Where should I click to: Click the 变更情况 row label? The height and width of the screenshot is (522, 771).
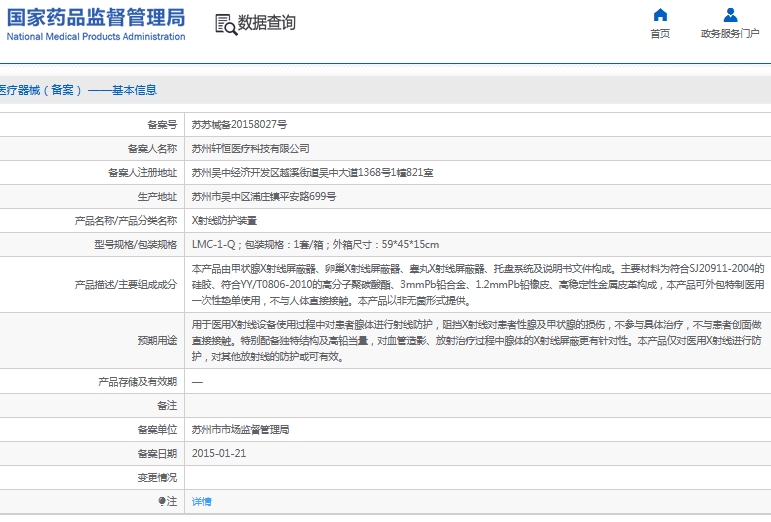click(157, 477)
